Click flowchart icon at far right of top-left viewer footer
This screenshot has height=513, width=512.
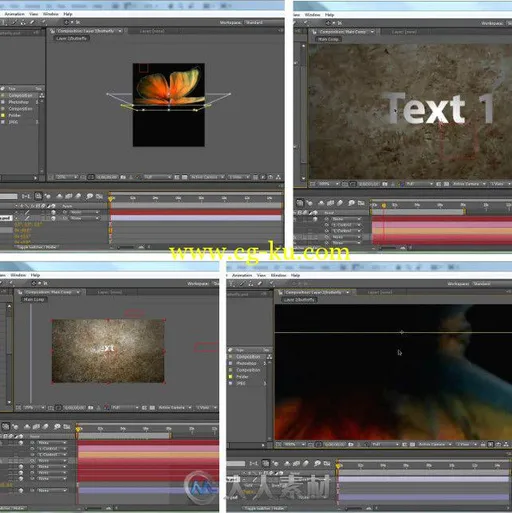278,177
